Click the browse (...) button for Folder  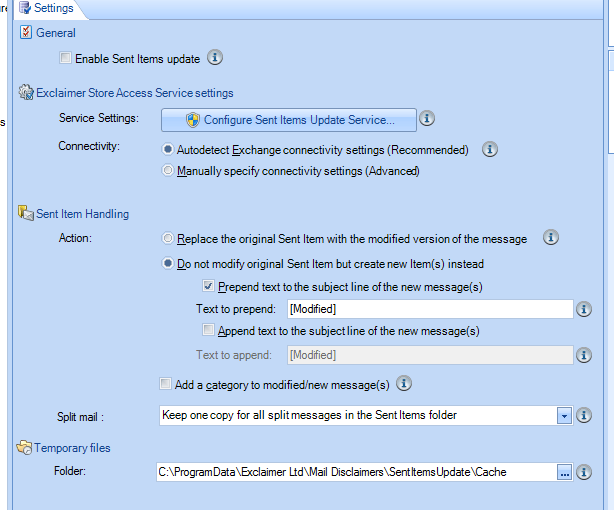pyautogui.click(x=564, y=472)
